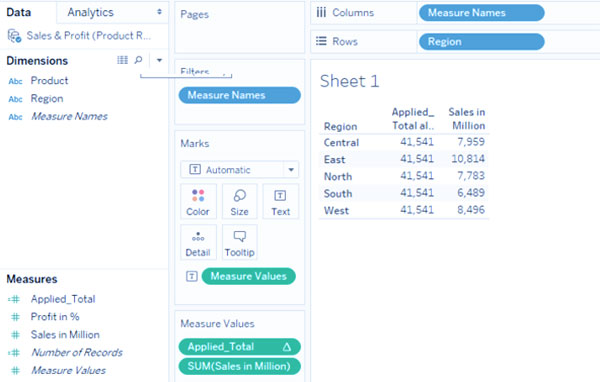
Task: Click the hash icon beside Profit in %
Action: (x=15, y=317)
